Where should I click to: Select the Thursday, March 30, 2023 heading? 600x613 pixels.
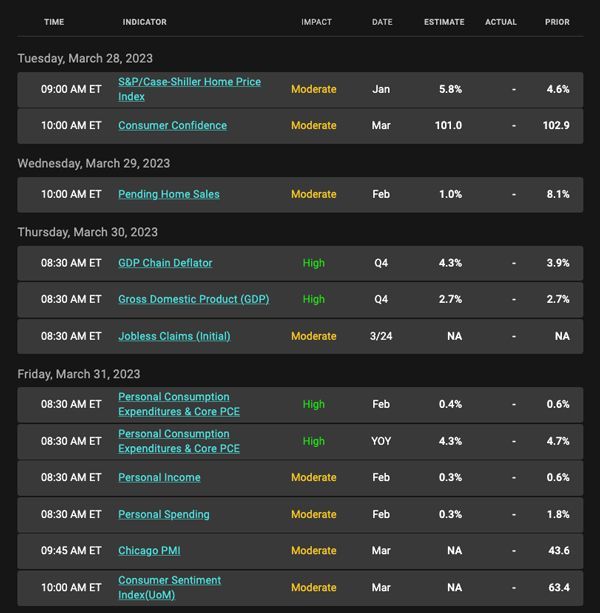(88, 232)
